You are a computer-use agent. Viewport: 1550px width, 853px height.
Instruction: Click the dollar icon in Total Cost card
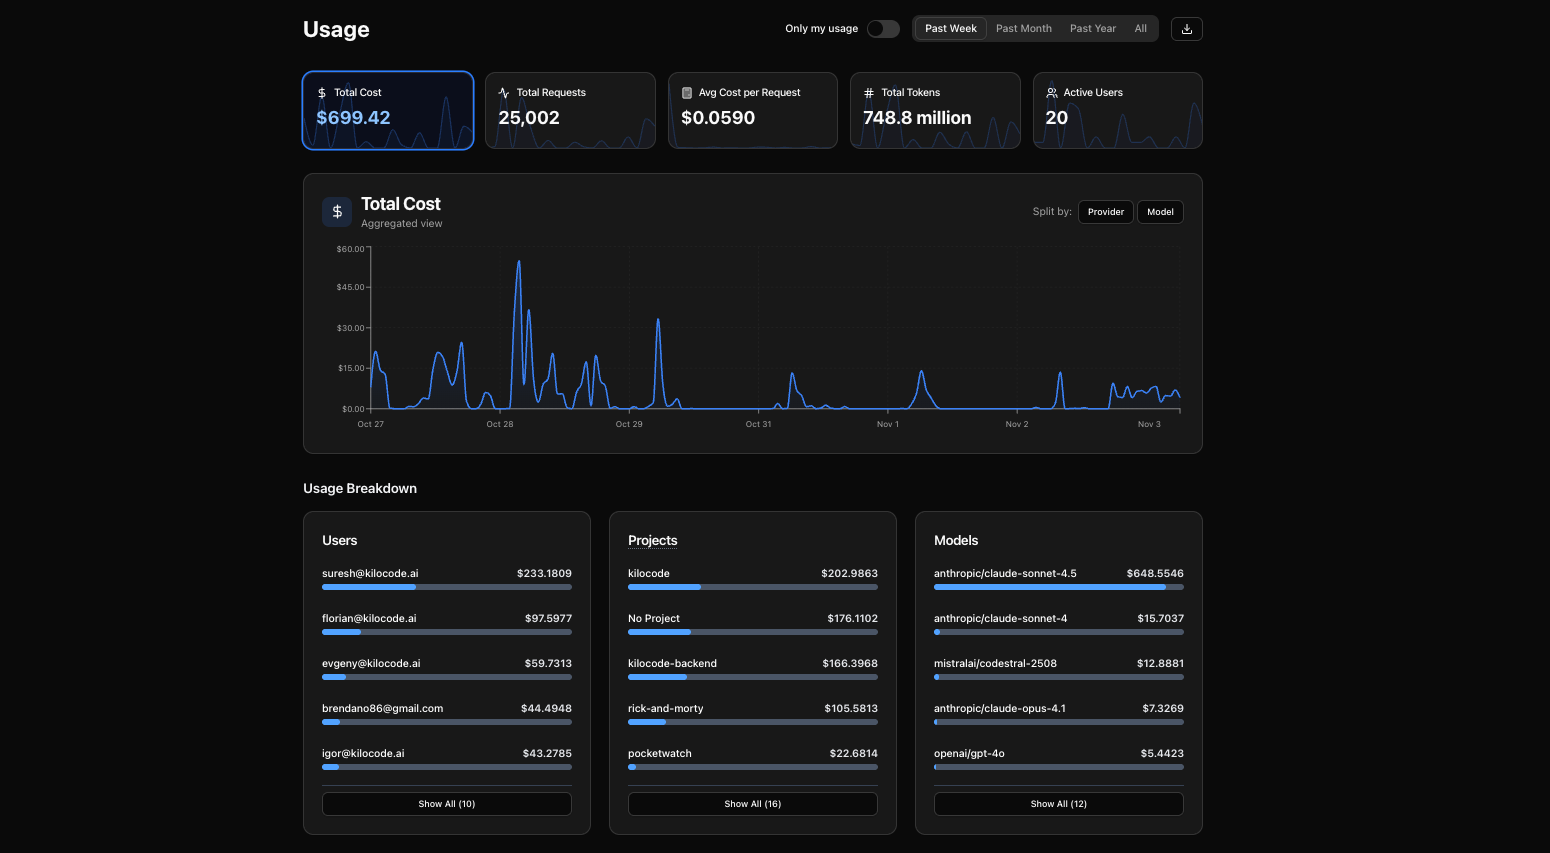click(x=322, y=93)
